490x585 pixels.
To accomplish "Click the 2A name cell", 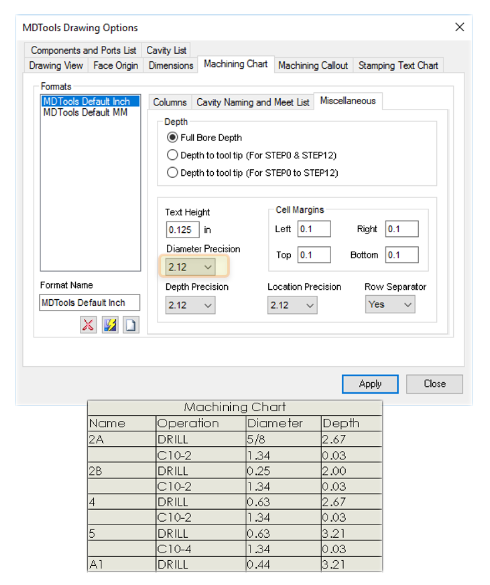I will 122,439.
